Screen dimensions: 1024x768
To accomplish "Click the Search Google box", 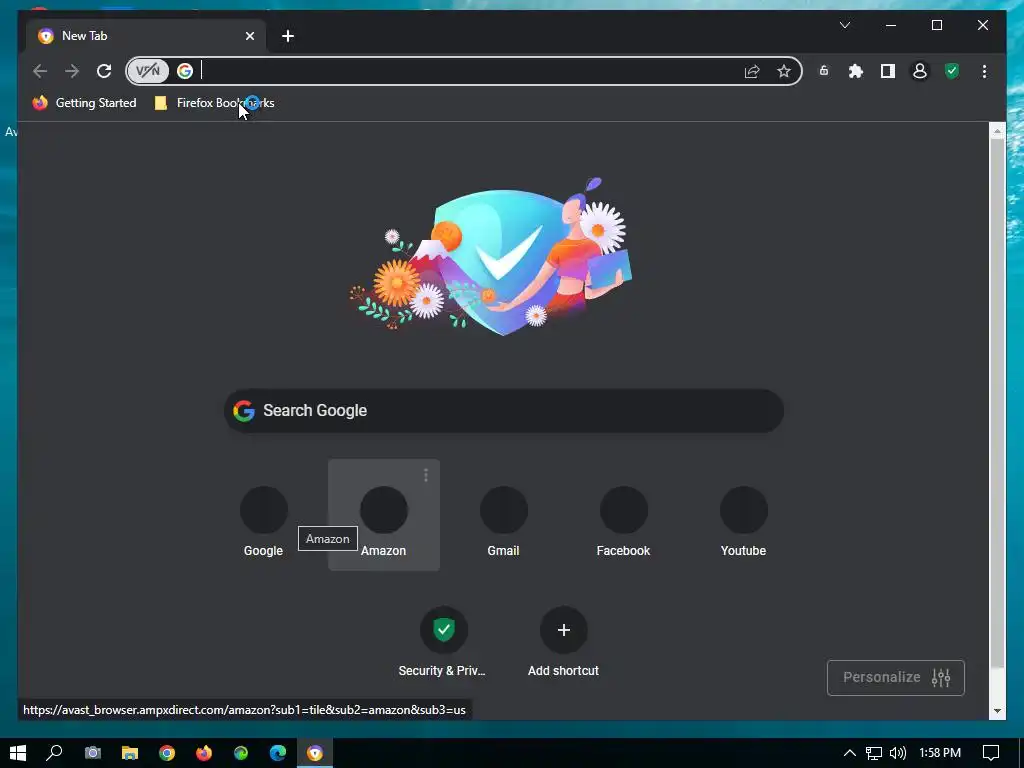I will pos(504,411).
